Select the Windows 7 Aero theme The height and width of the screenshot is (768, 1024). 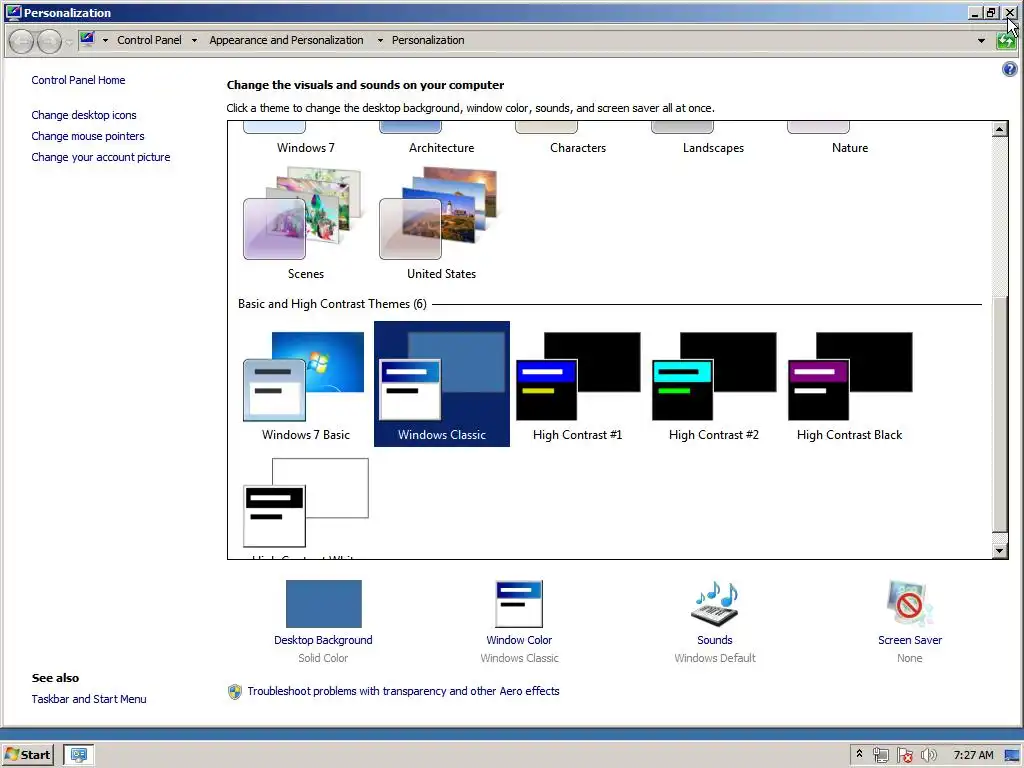coord(305,138)
